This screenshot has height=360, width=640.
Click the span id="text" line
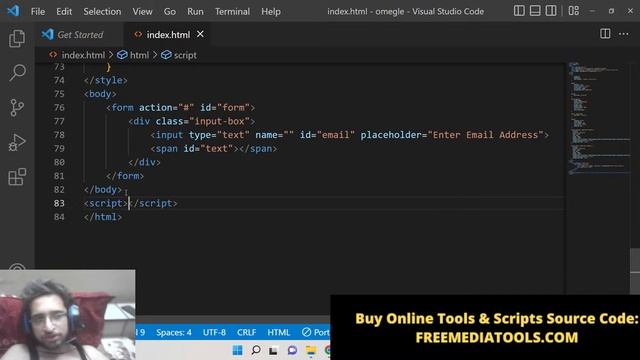(213, 149)
